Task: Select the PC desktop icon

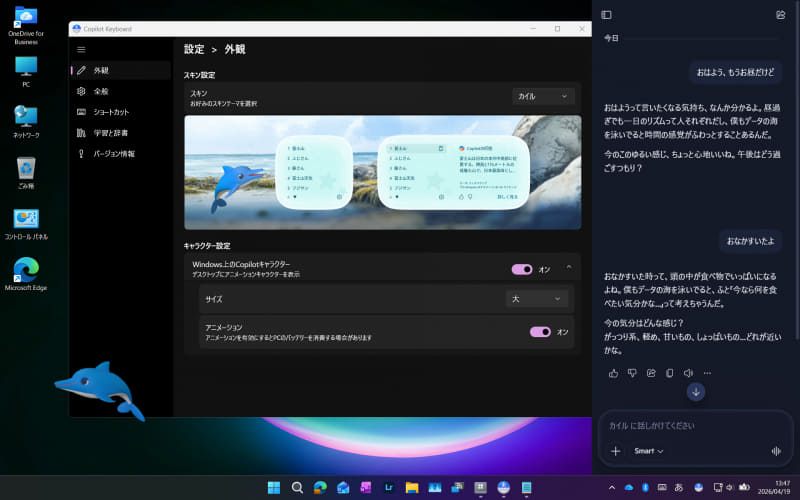Action: [x=26, y=71]
